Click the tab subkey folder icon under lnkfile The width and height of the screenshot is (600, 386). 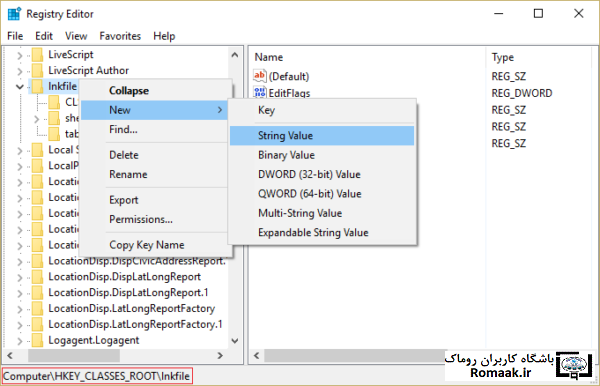point(54,134)
